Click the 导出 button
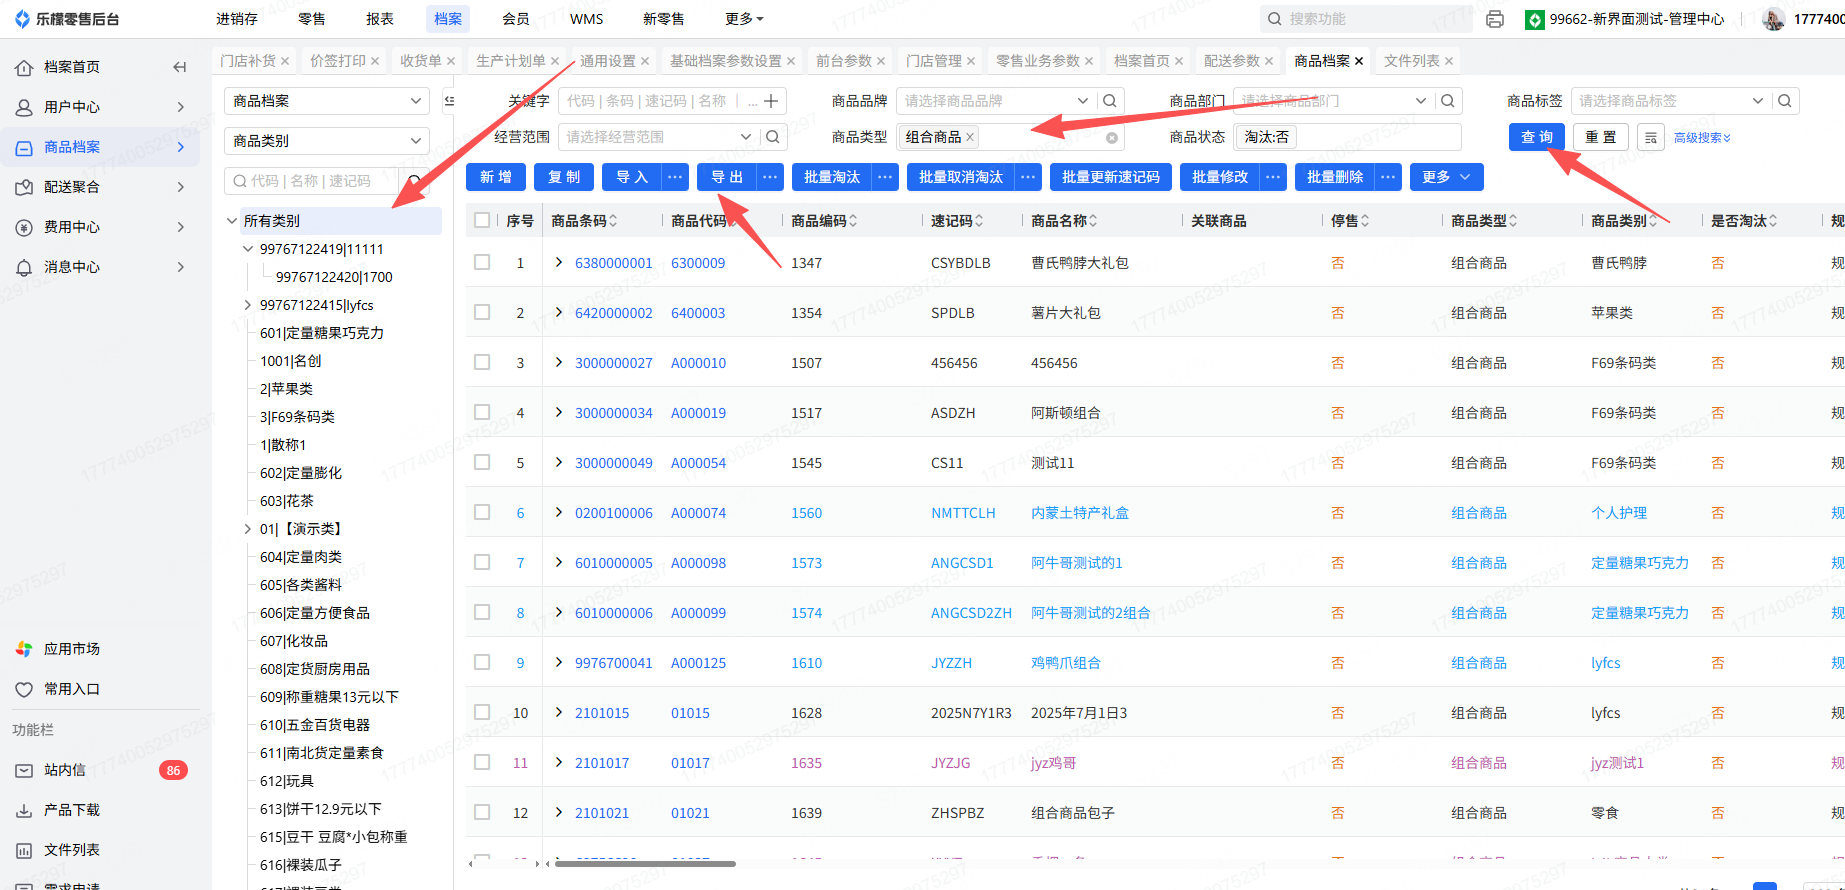Image resolution: width=1845 pixels, height=890 pixels. coord(726,177)
